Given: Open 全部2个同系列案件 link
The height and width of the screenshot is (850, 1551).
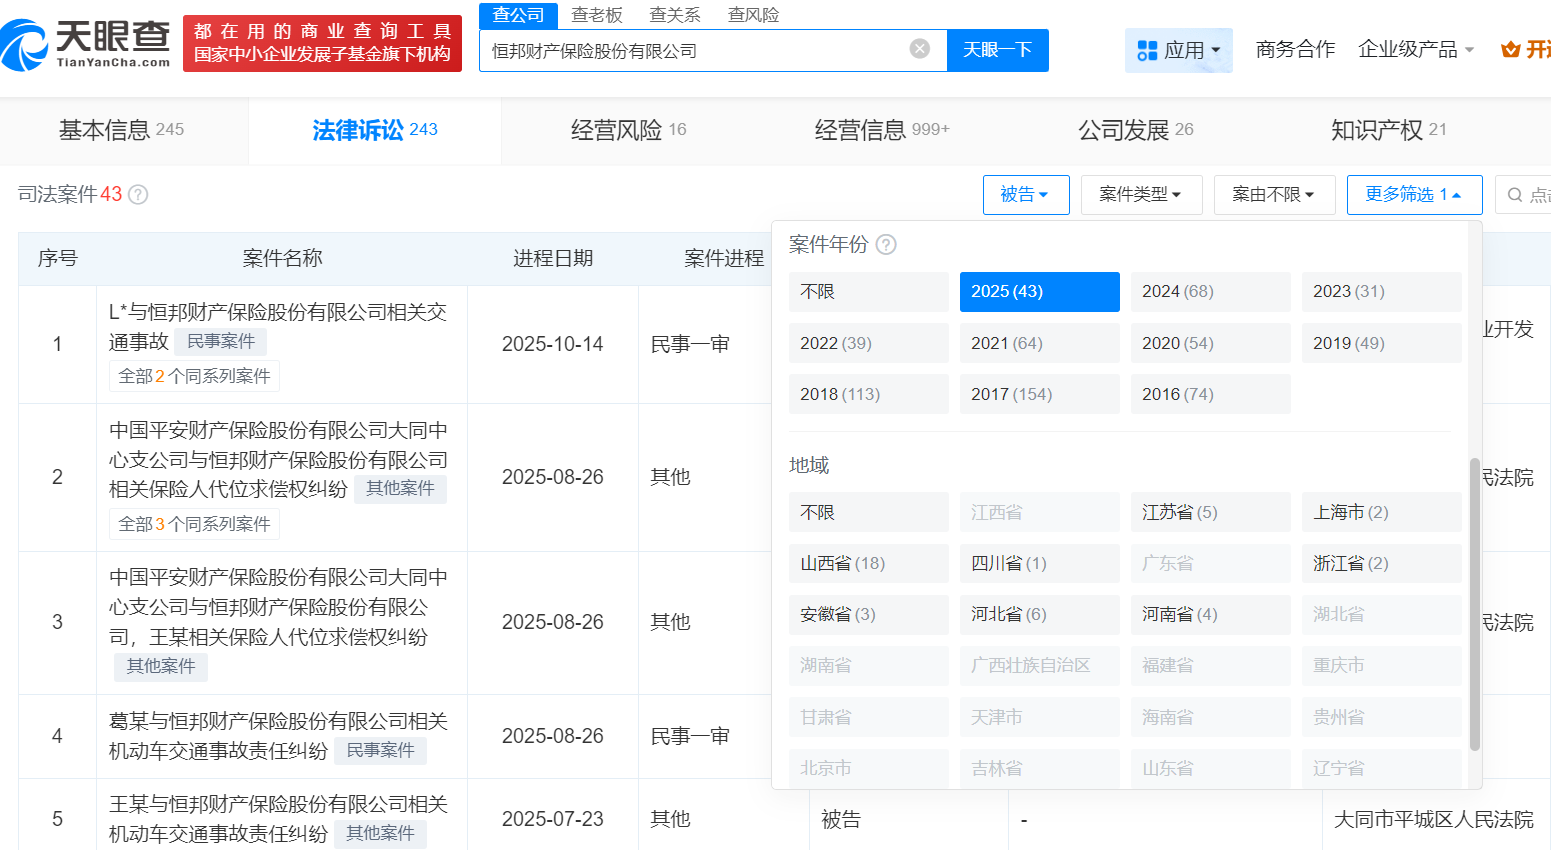Looking at the screenshot, I should (194, 376).
